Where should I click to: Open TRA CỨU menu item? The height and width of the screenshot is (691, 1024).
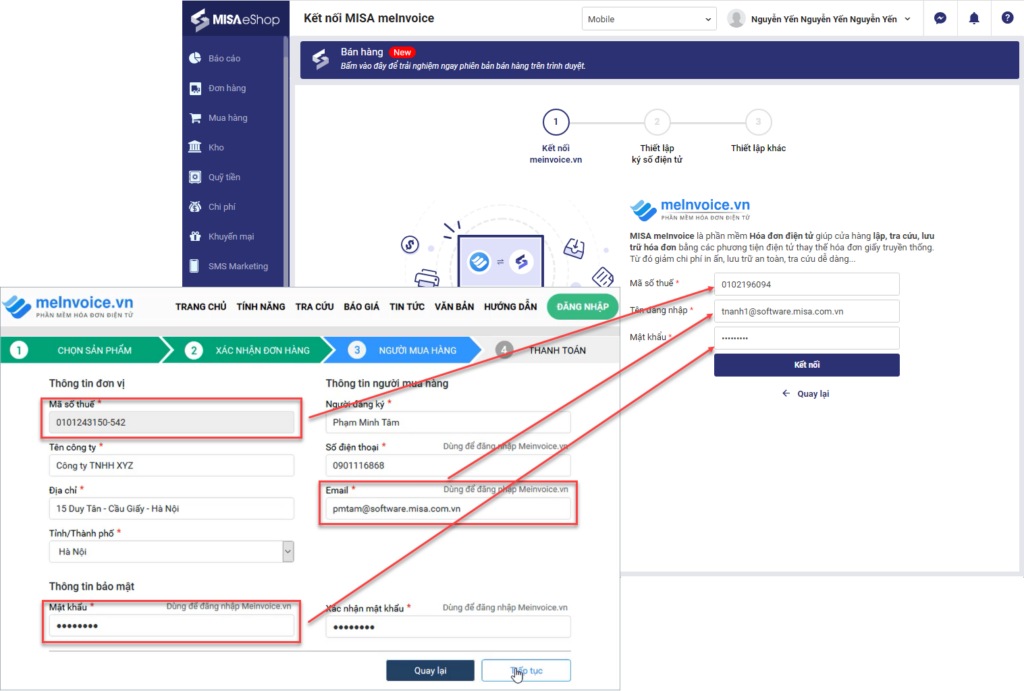314,306
